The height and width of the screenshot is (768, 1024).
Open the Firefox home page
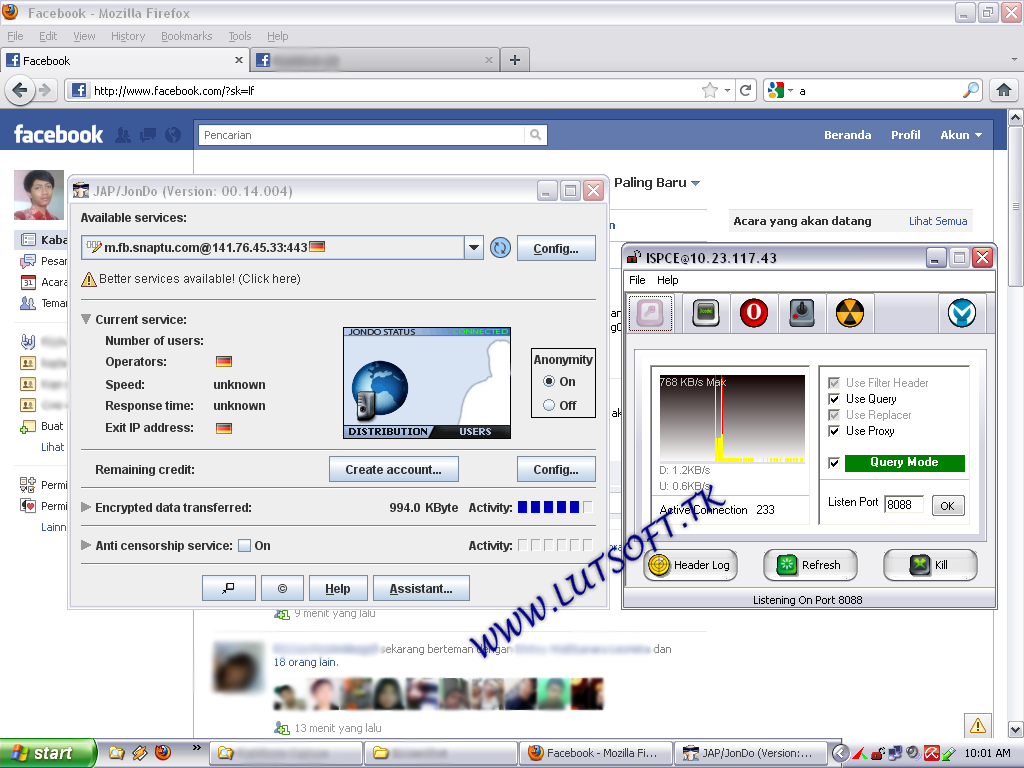(x=1004, y=90)
